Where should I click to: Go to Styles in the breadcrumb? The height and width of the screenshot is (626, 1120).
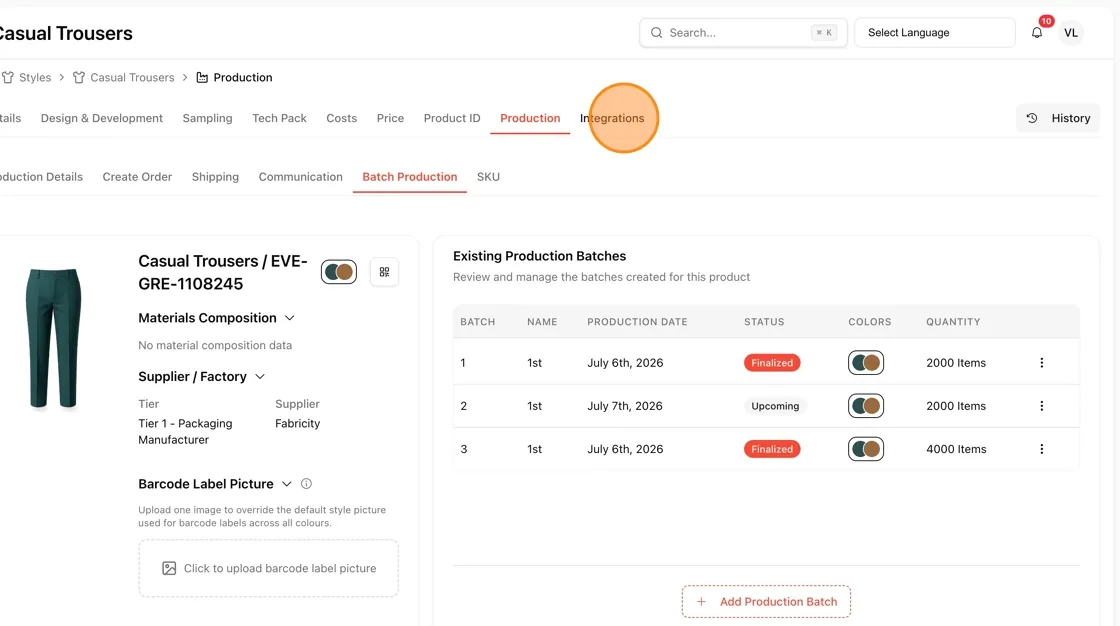(x=35, y=77)
